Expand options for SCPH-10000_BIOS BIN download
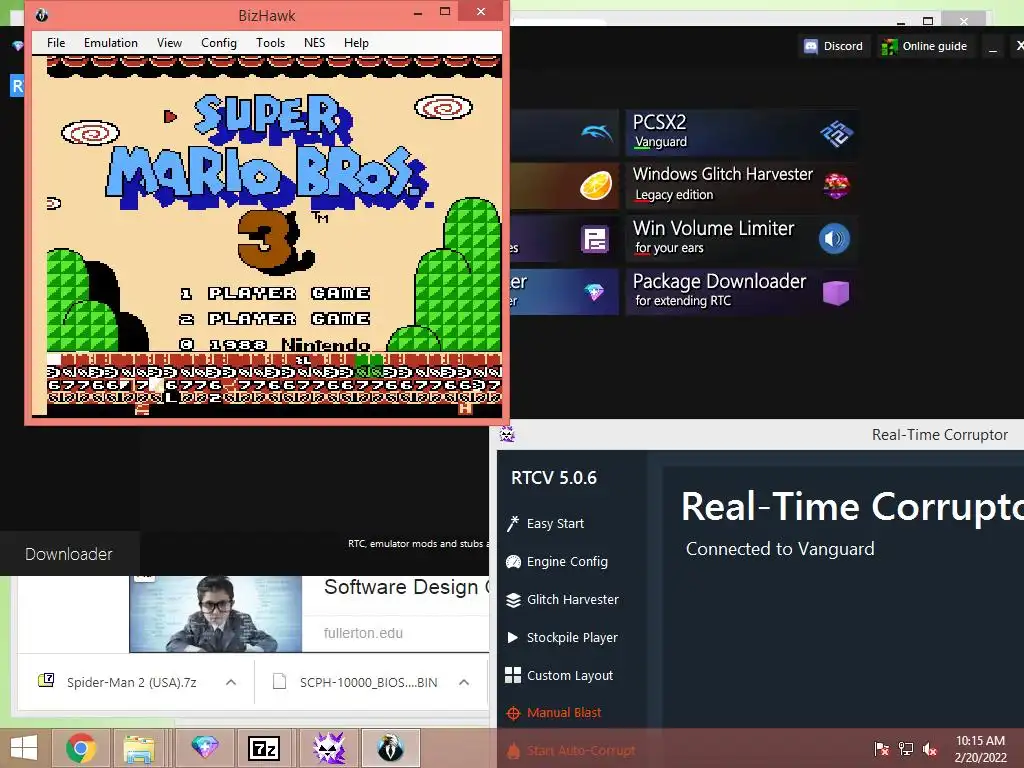 464,682
